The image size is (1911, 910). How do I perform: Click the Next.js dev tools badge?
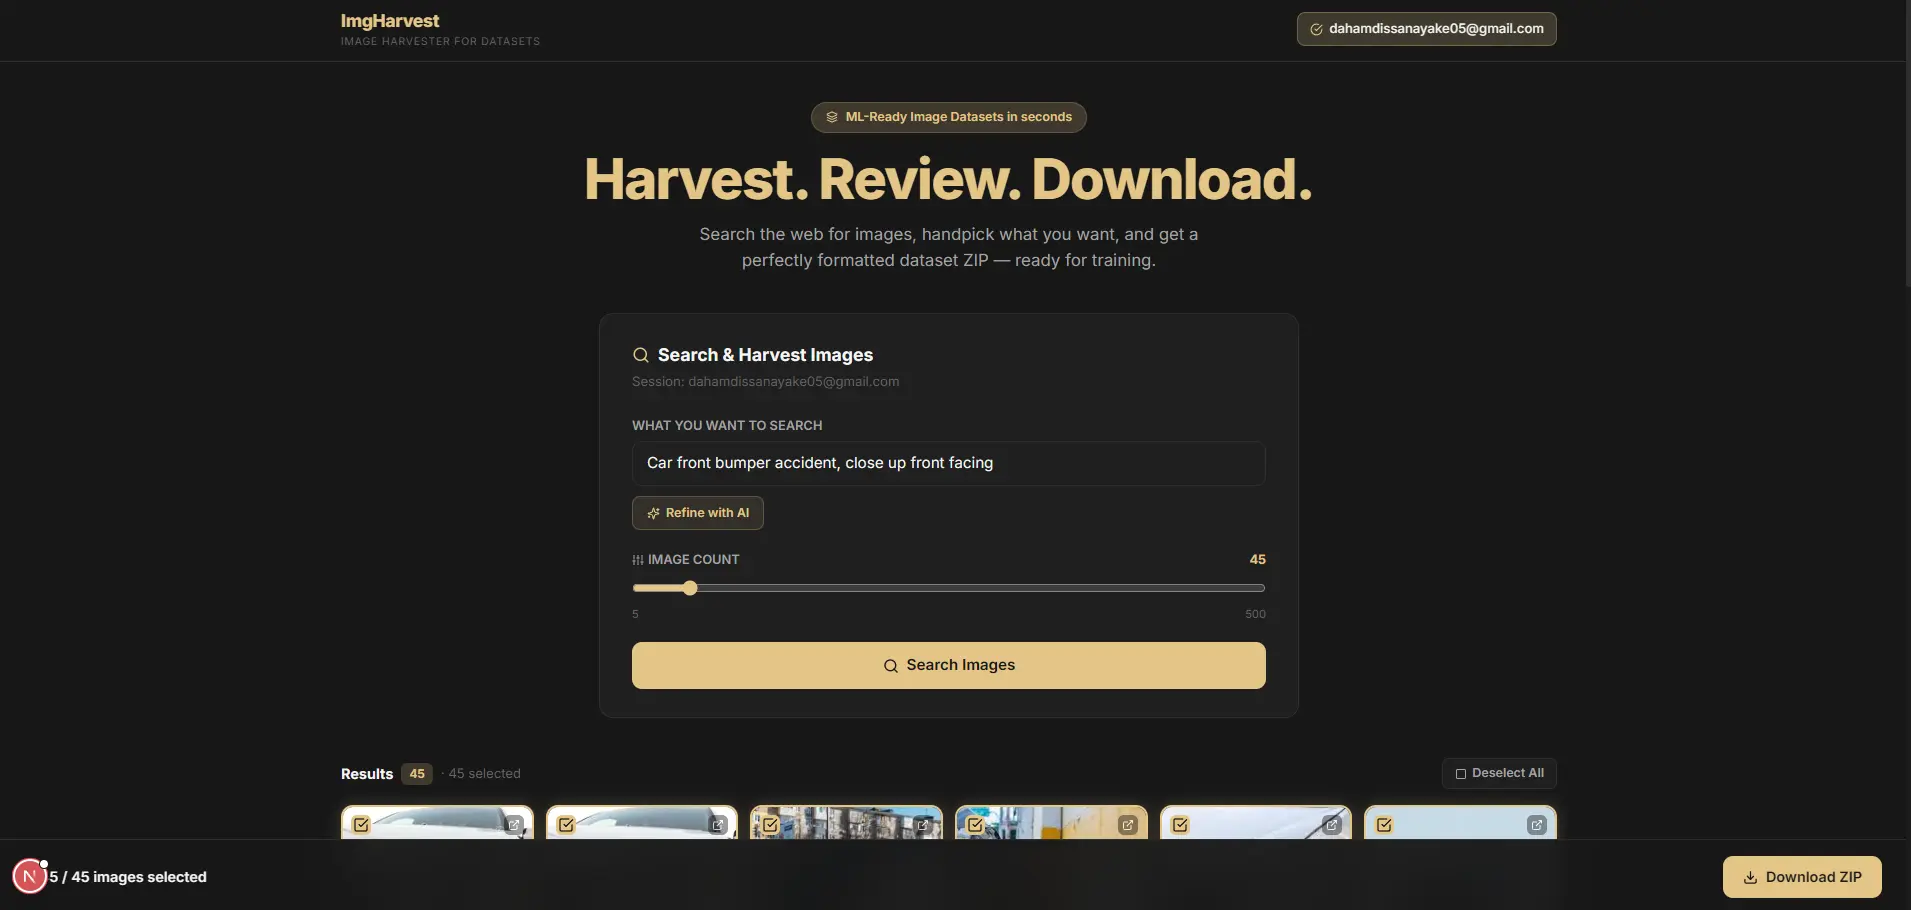(x=30, y=876)
